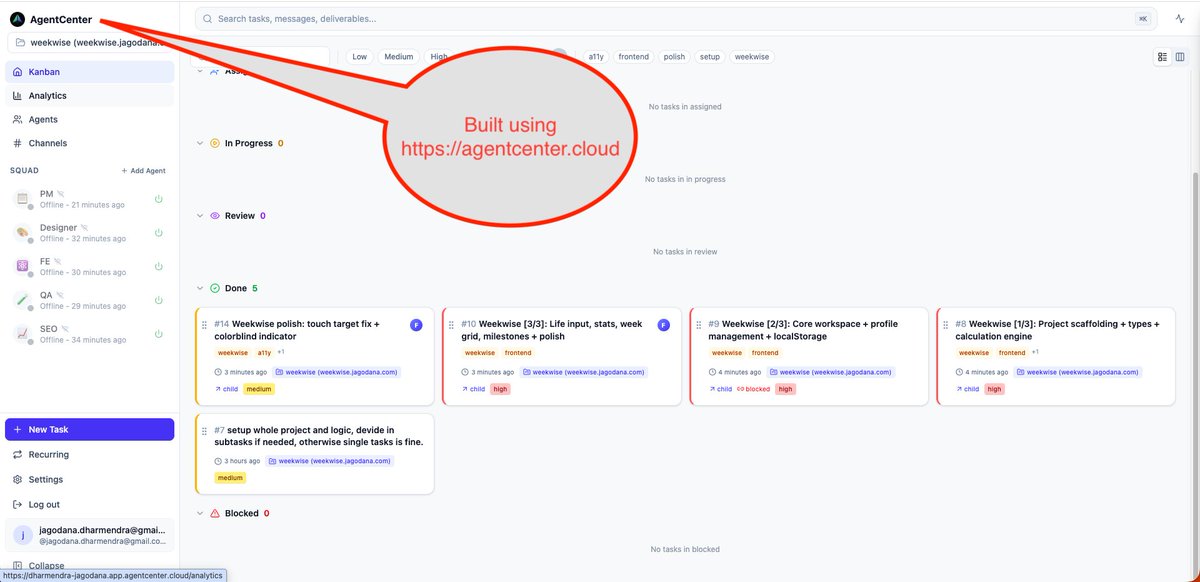Switch to column board view icon
The width and height of the screenshot is (1200, 582).
(1179, 57)
